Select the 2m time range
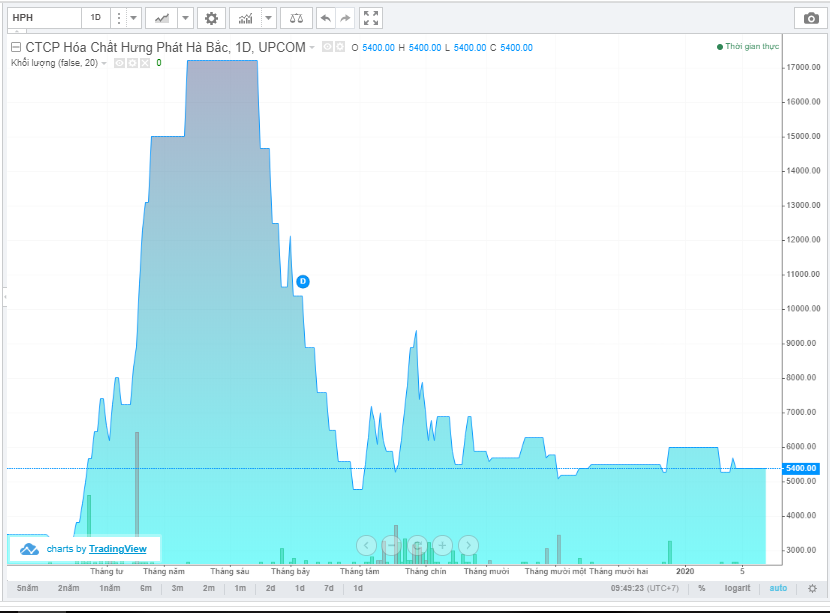Viewport: 830px width, 613px height. 209,588
